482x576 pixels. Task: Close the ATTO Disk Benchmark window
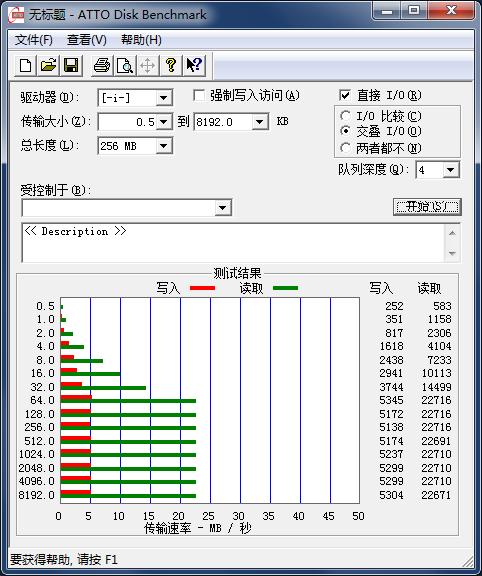[451, 11]
